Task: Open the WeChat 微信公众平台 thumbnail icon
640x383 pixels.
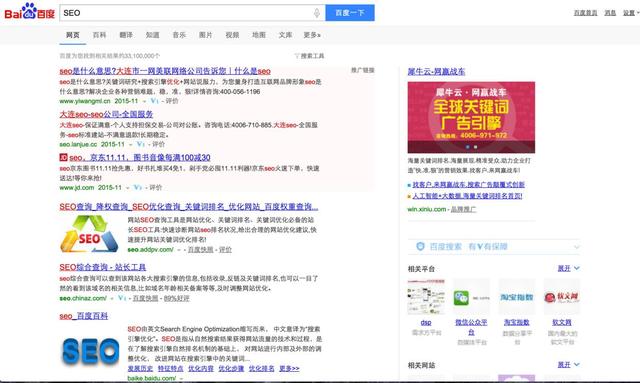Action: coord(471,297)
